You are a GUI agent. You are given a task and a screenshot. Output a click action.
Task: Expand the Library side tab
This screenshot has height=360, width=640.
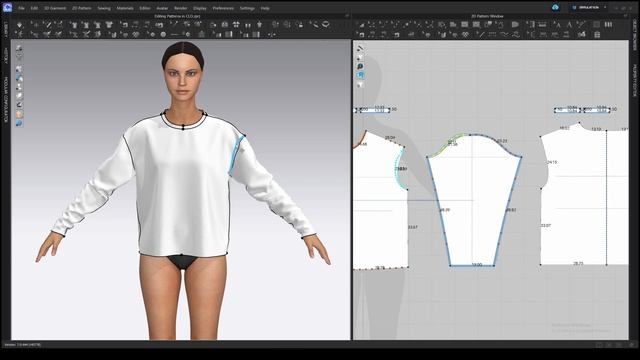point(6,30)
